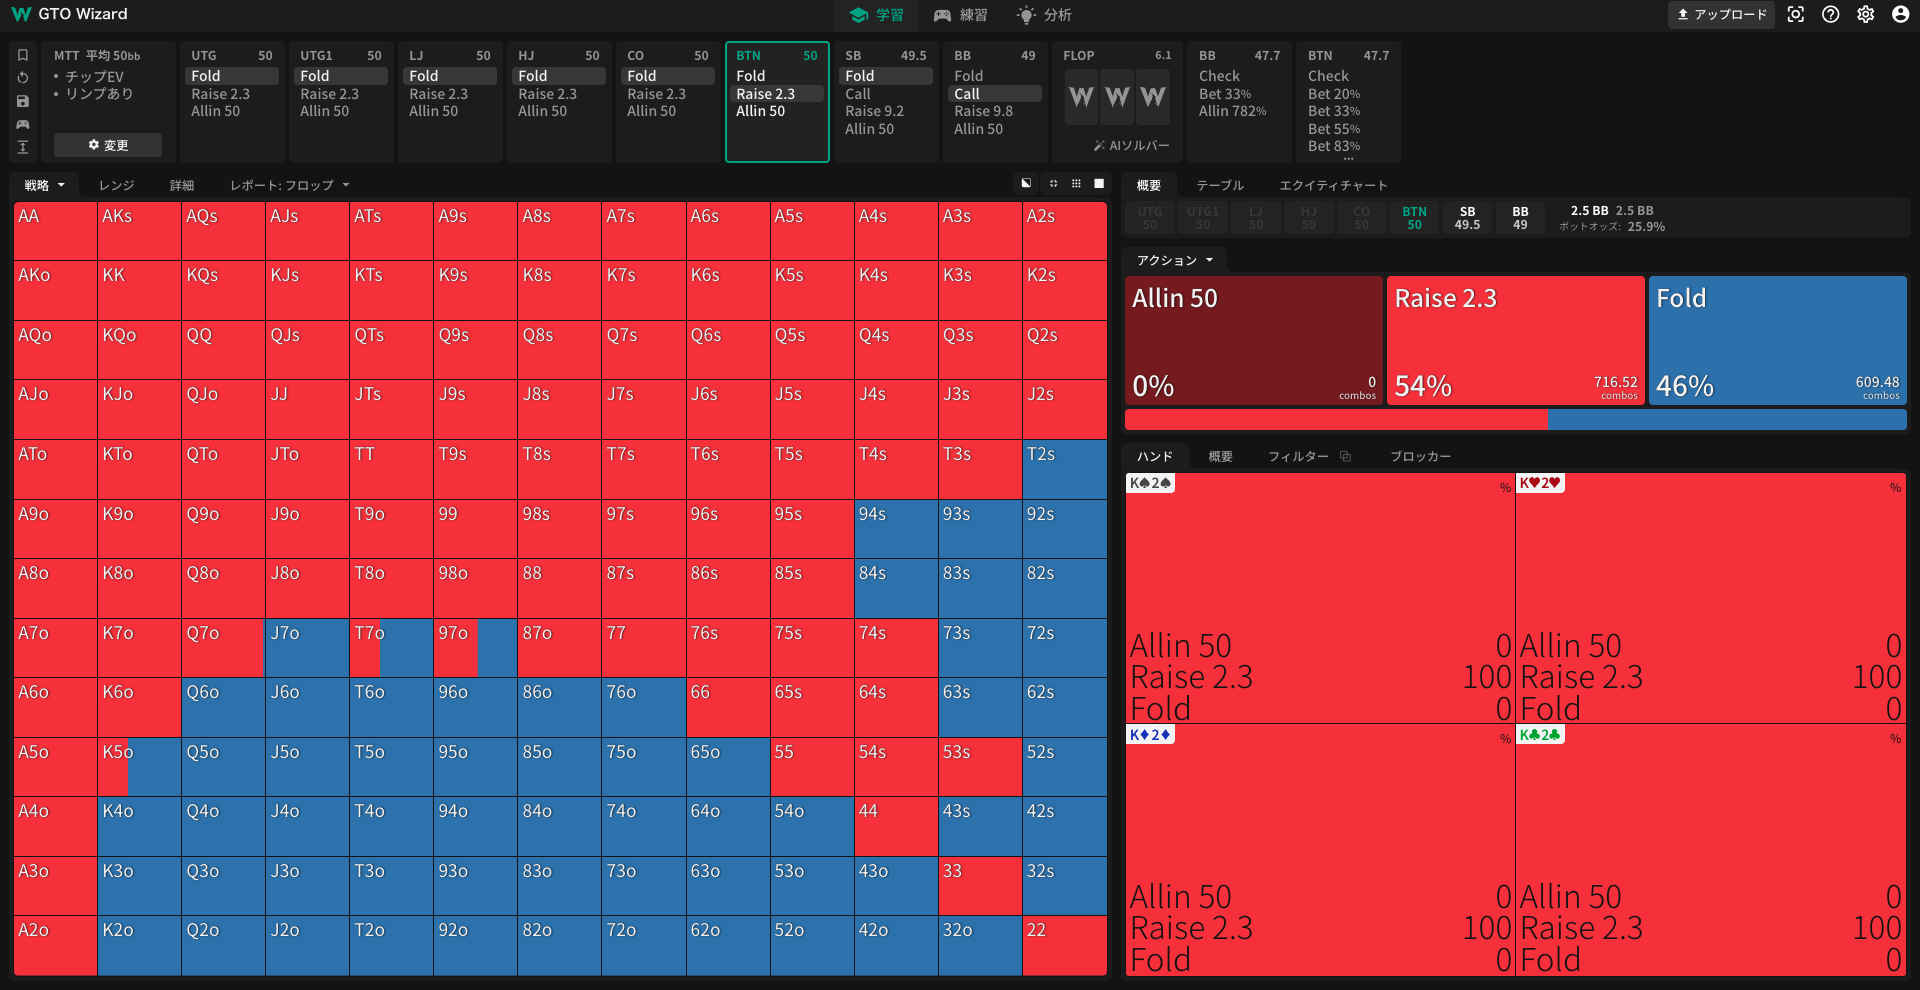Select the LJ 50 position chip

pos(1256,218)
